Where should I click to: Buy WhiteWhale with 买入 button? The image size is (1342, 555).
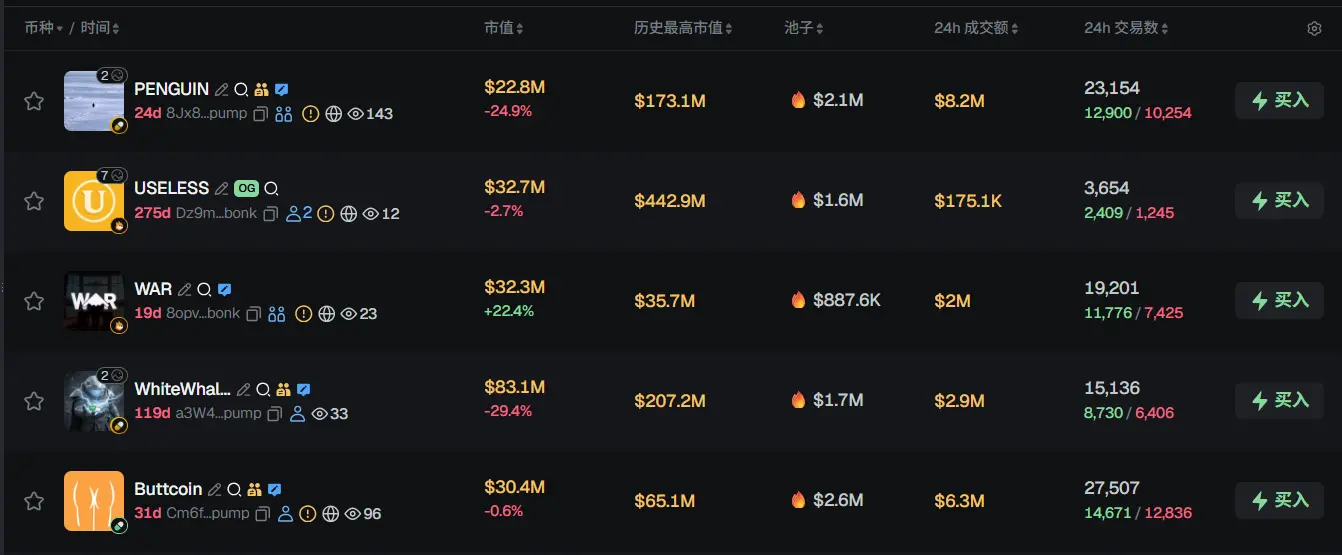[x=1280, y=400]
